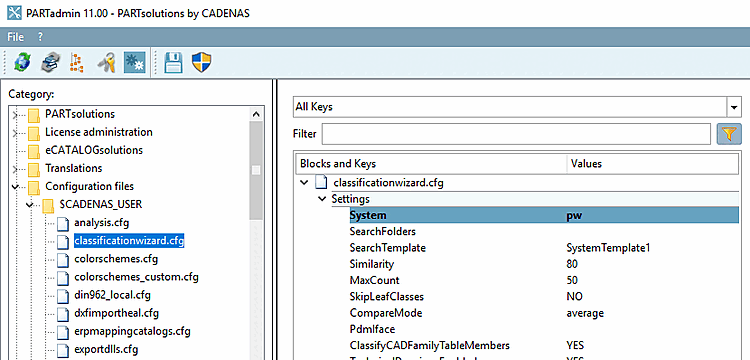Click the orange hierarchy tree toolbar icon
Viewport: 750px width, 360px height.
(x=77, y=62)
